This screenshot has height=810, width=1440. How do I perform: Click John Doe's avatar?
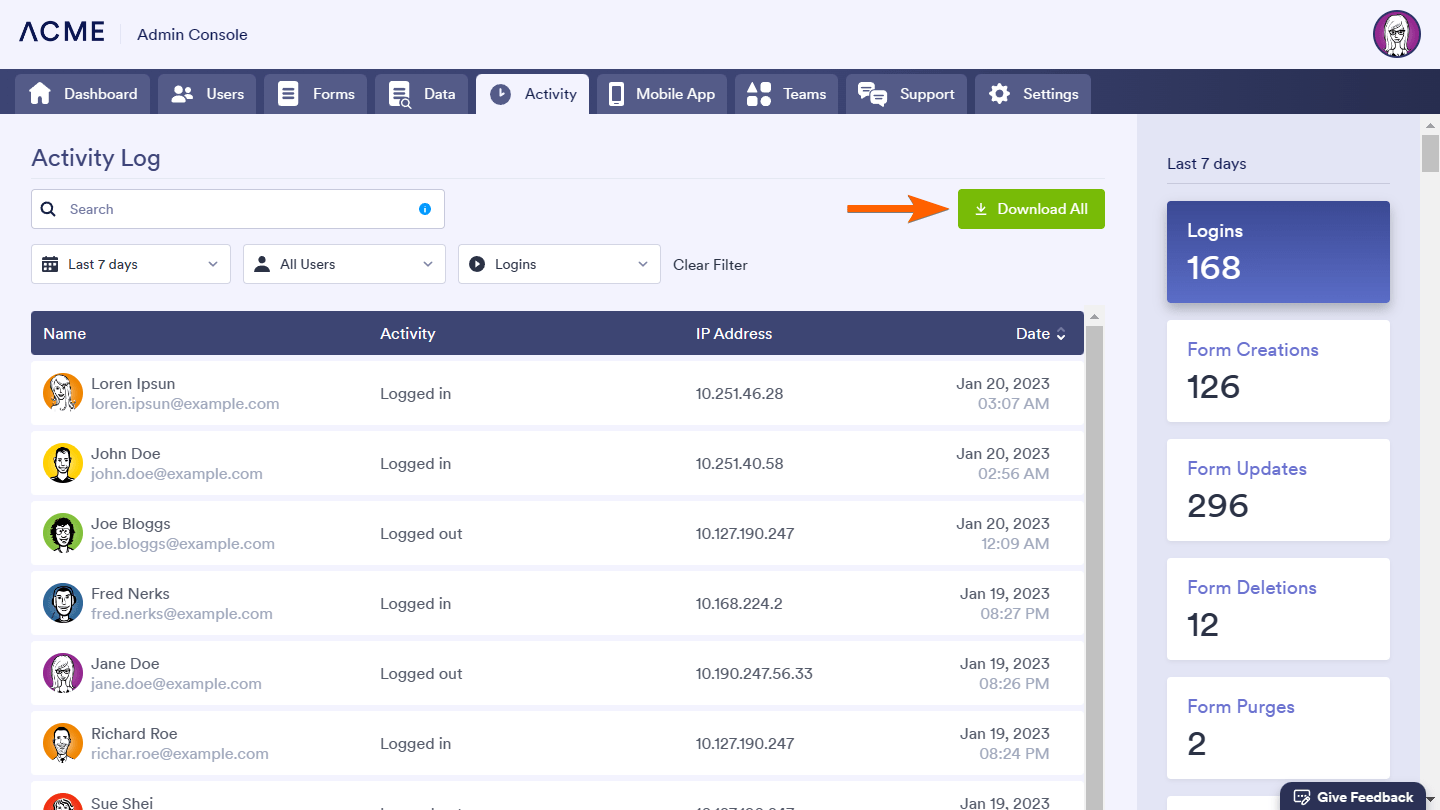click(x=63, y=463)
